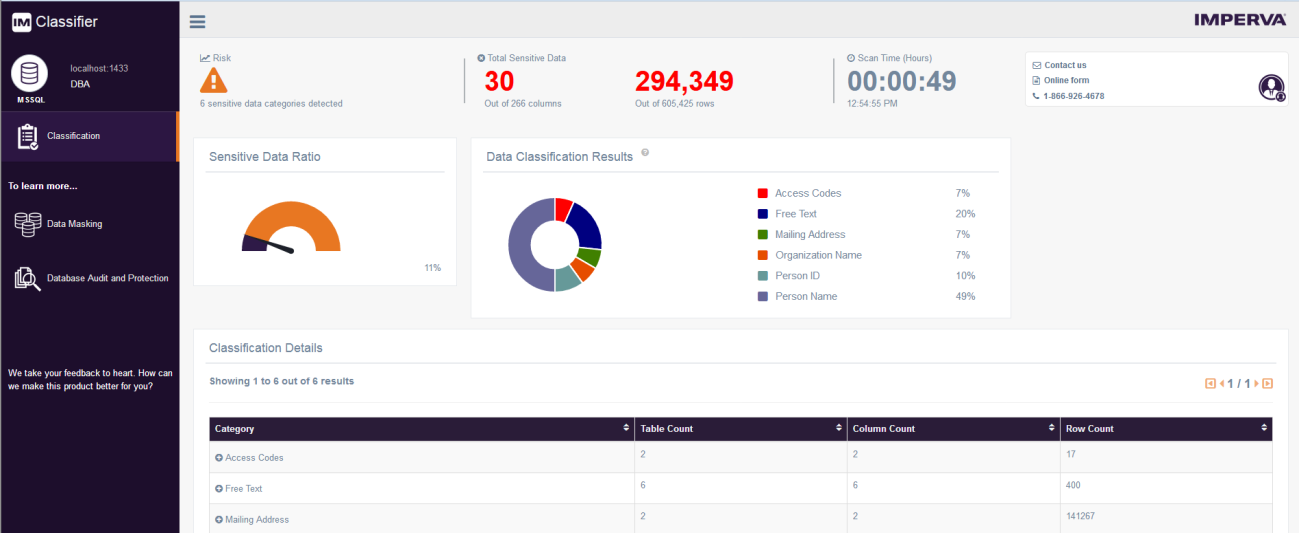Click the orange risk warning triangle
This screenshot has height=533, width=1299.
[x=214, y=81]
